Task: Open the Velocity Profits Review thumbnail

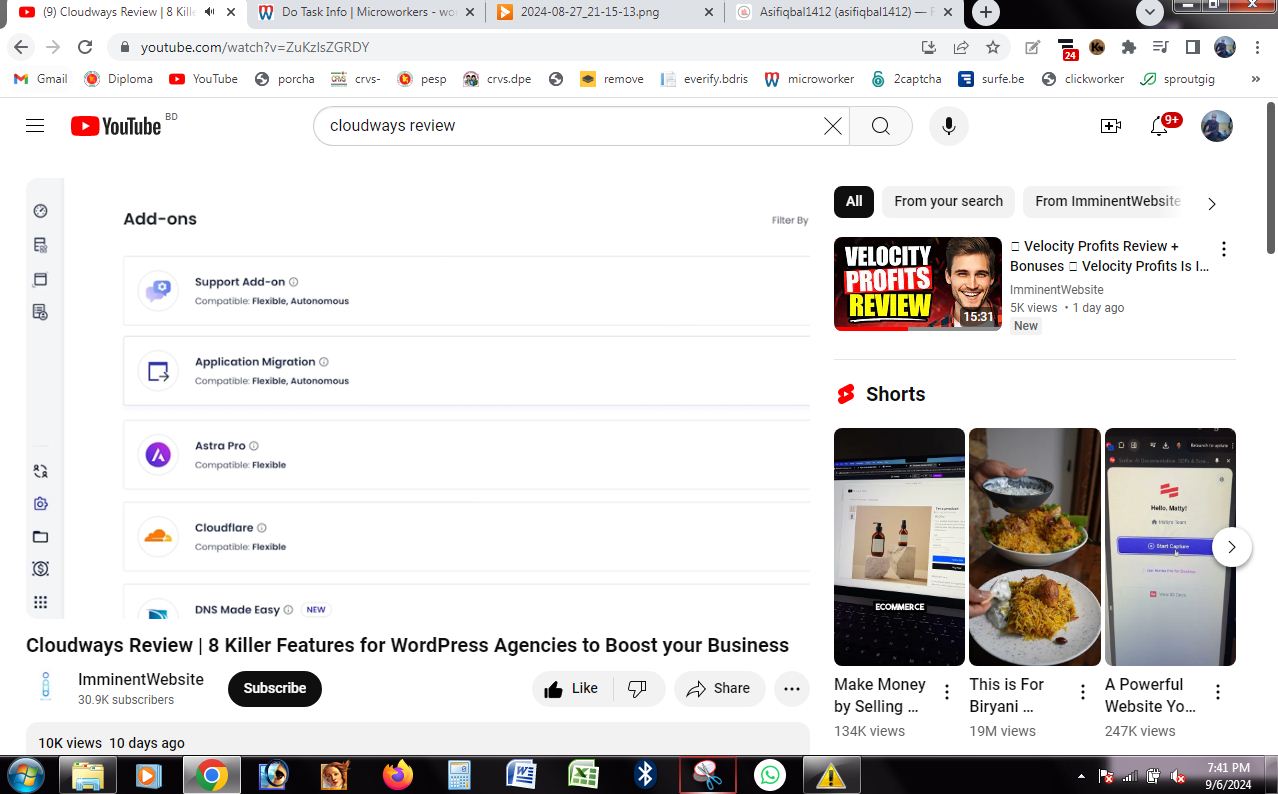Action: click(x=918, y=284)
